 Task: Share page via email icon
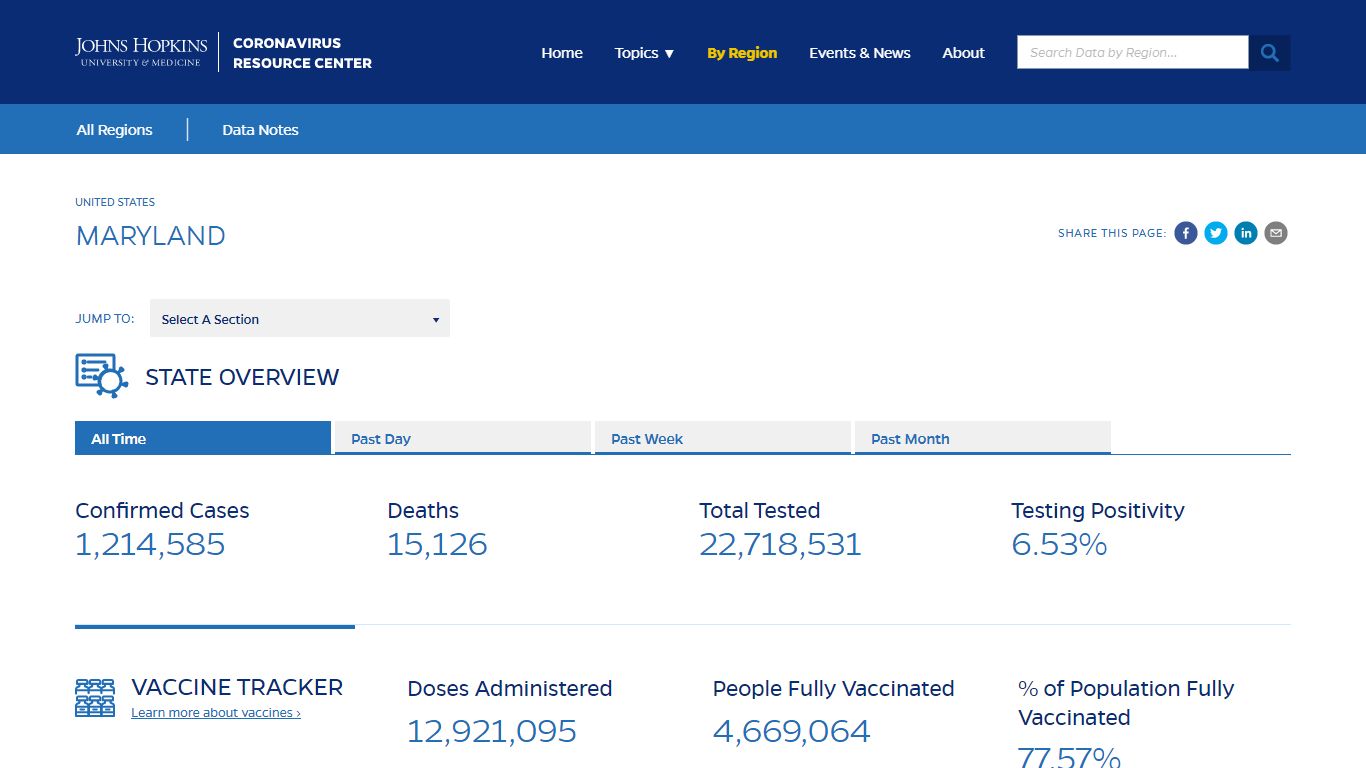[x=1276, y=233]
